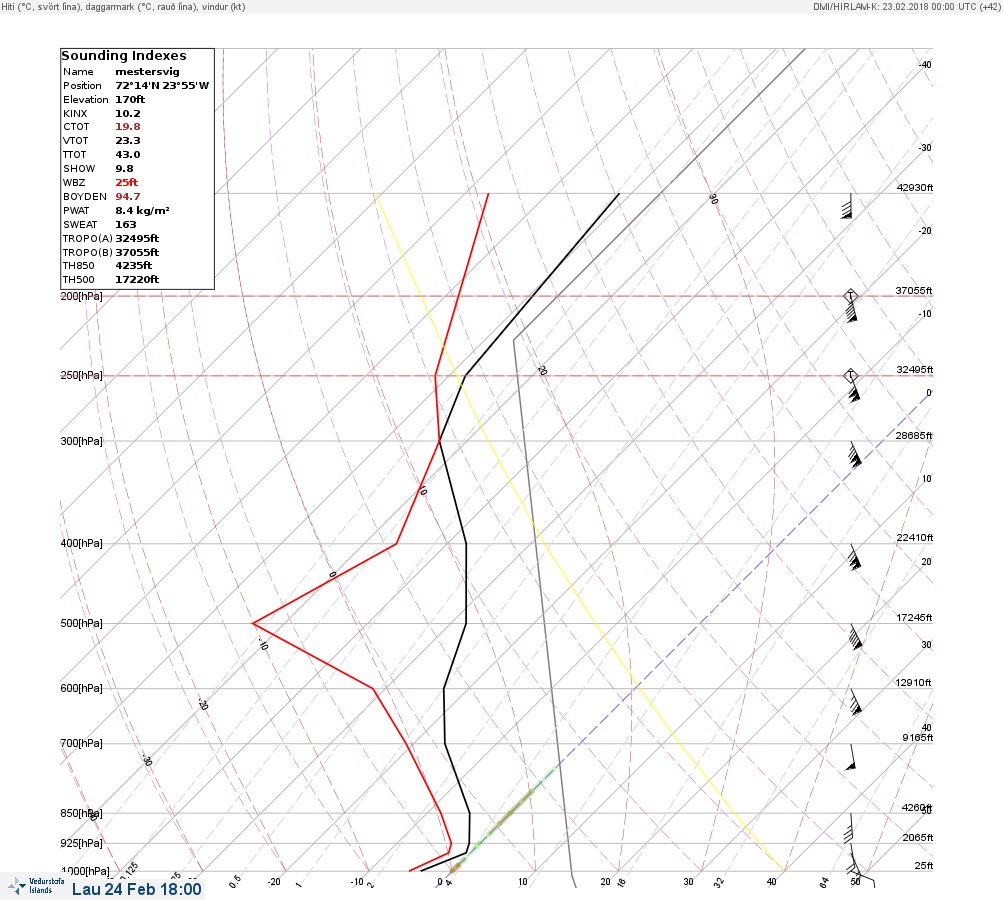Screen dimensions: 1003x900
Task: Click the TH850 value '4235ft'
Action: (x=134, y=265)
